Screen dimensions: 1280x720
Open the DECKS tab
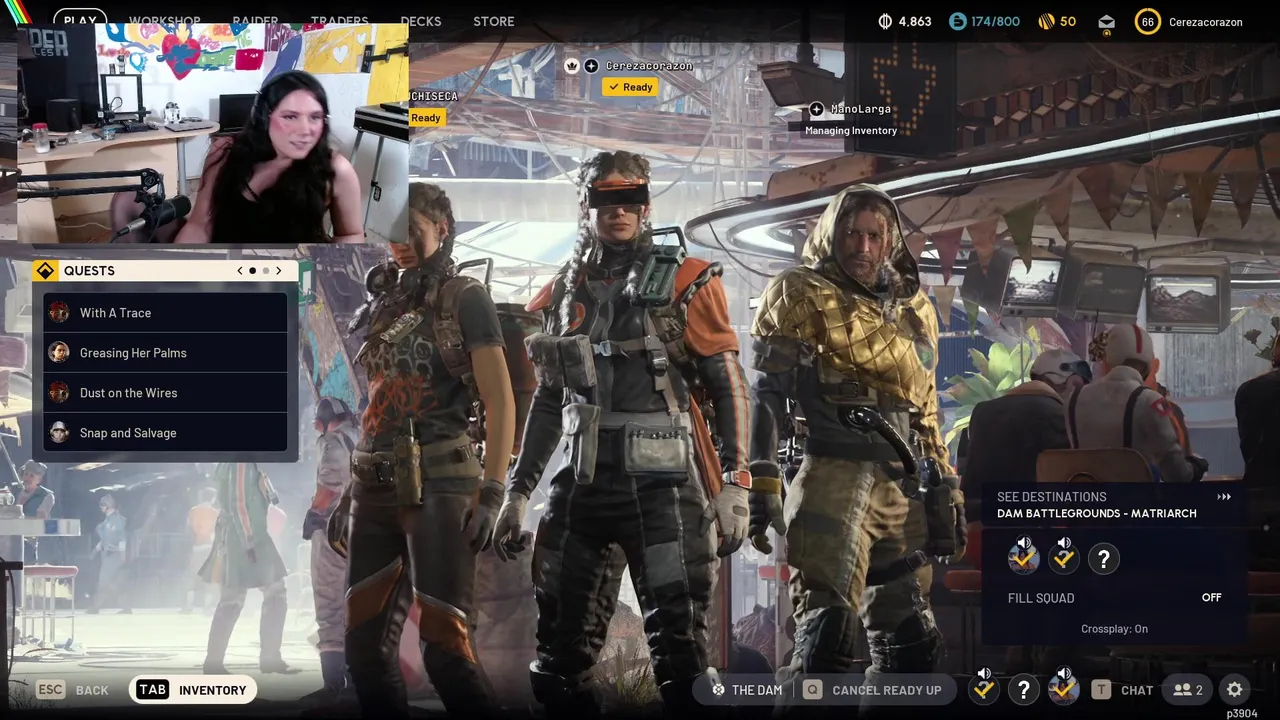coord(421,21)
